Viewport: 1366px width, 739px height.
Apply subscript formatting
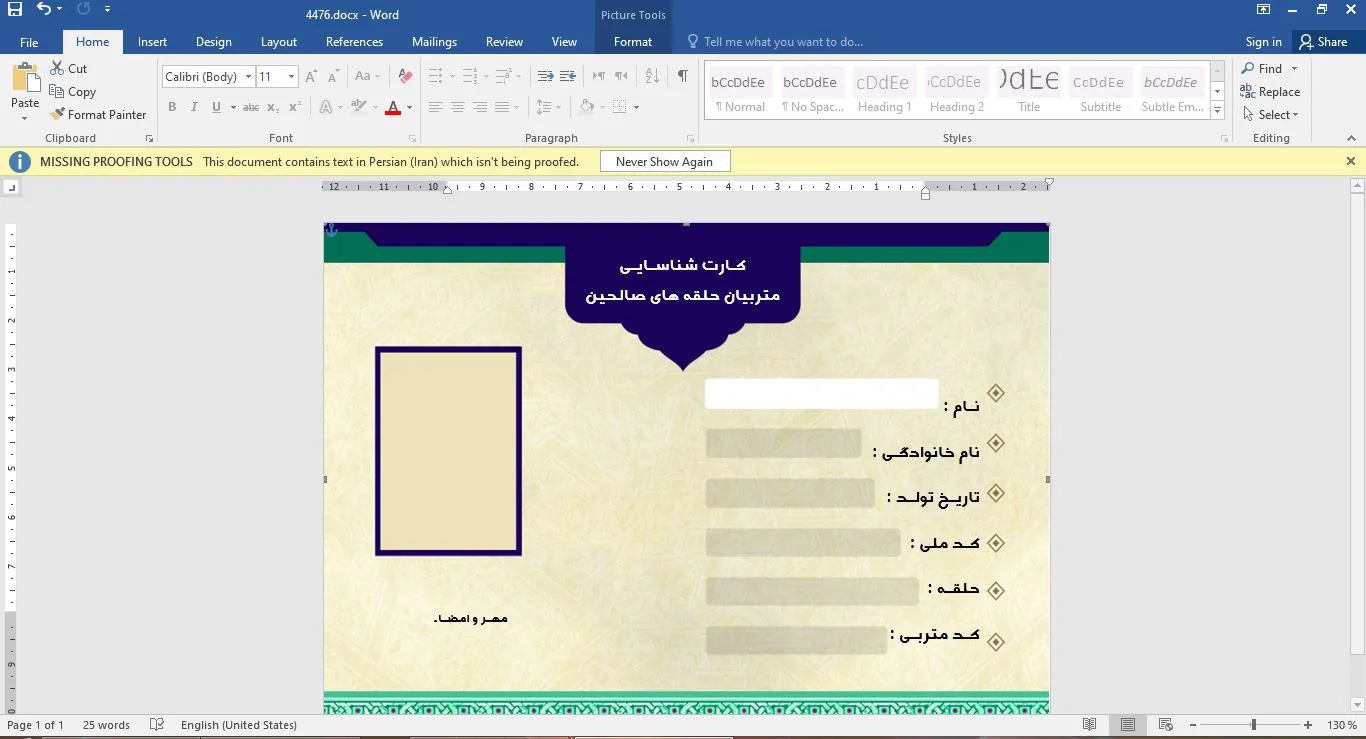click(x=273, y=107)
